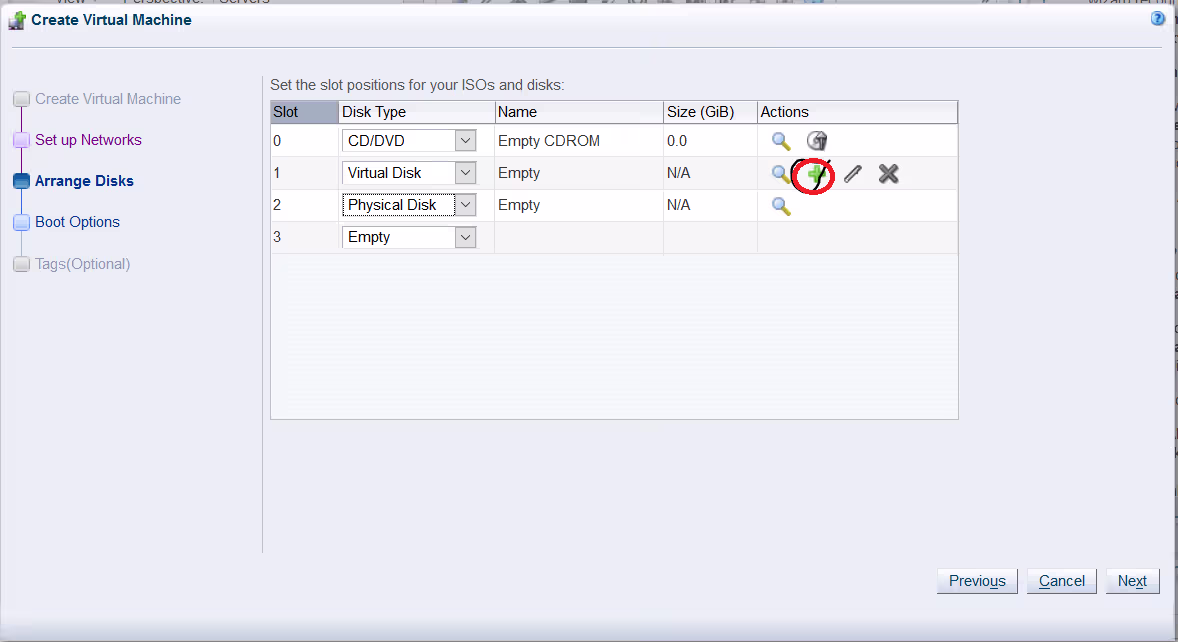Click Next to continue the wizard
The height and width of the screenshot is (642, 1178).
[x=1132, y=581]
